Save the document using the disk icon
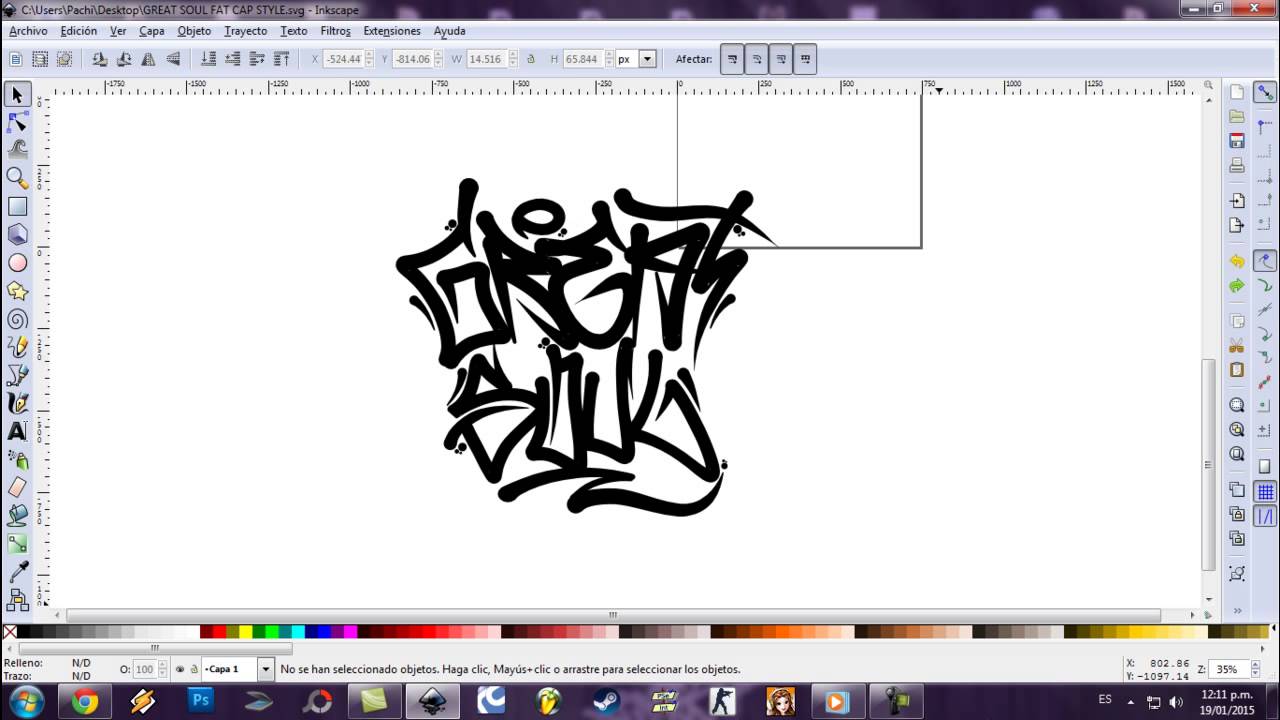The image size is (1280, 720). 1237,140
